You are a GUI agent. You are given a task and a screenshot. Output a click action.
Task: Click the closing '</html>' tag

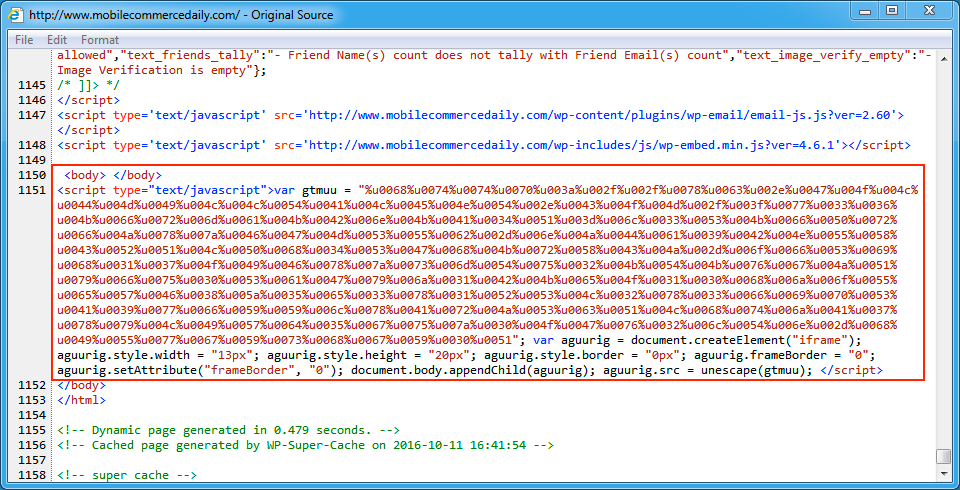click(81, 400)
